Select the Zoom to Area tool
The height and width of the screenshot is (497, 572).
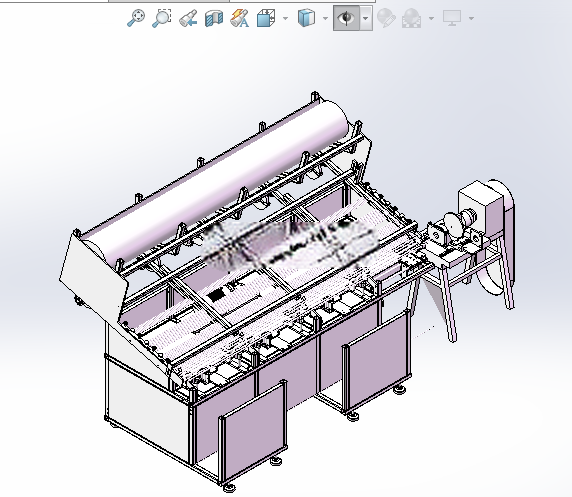point(162,18)
